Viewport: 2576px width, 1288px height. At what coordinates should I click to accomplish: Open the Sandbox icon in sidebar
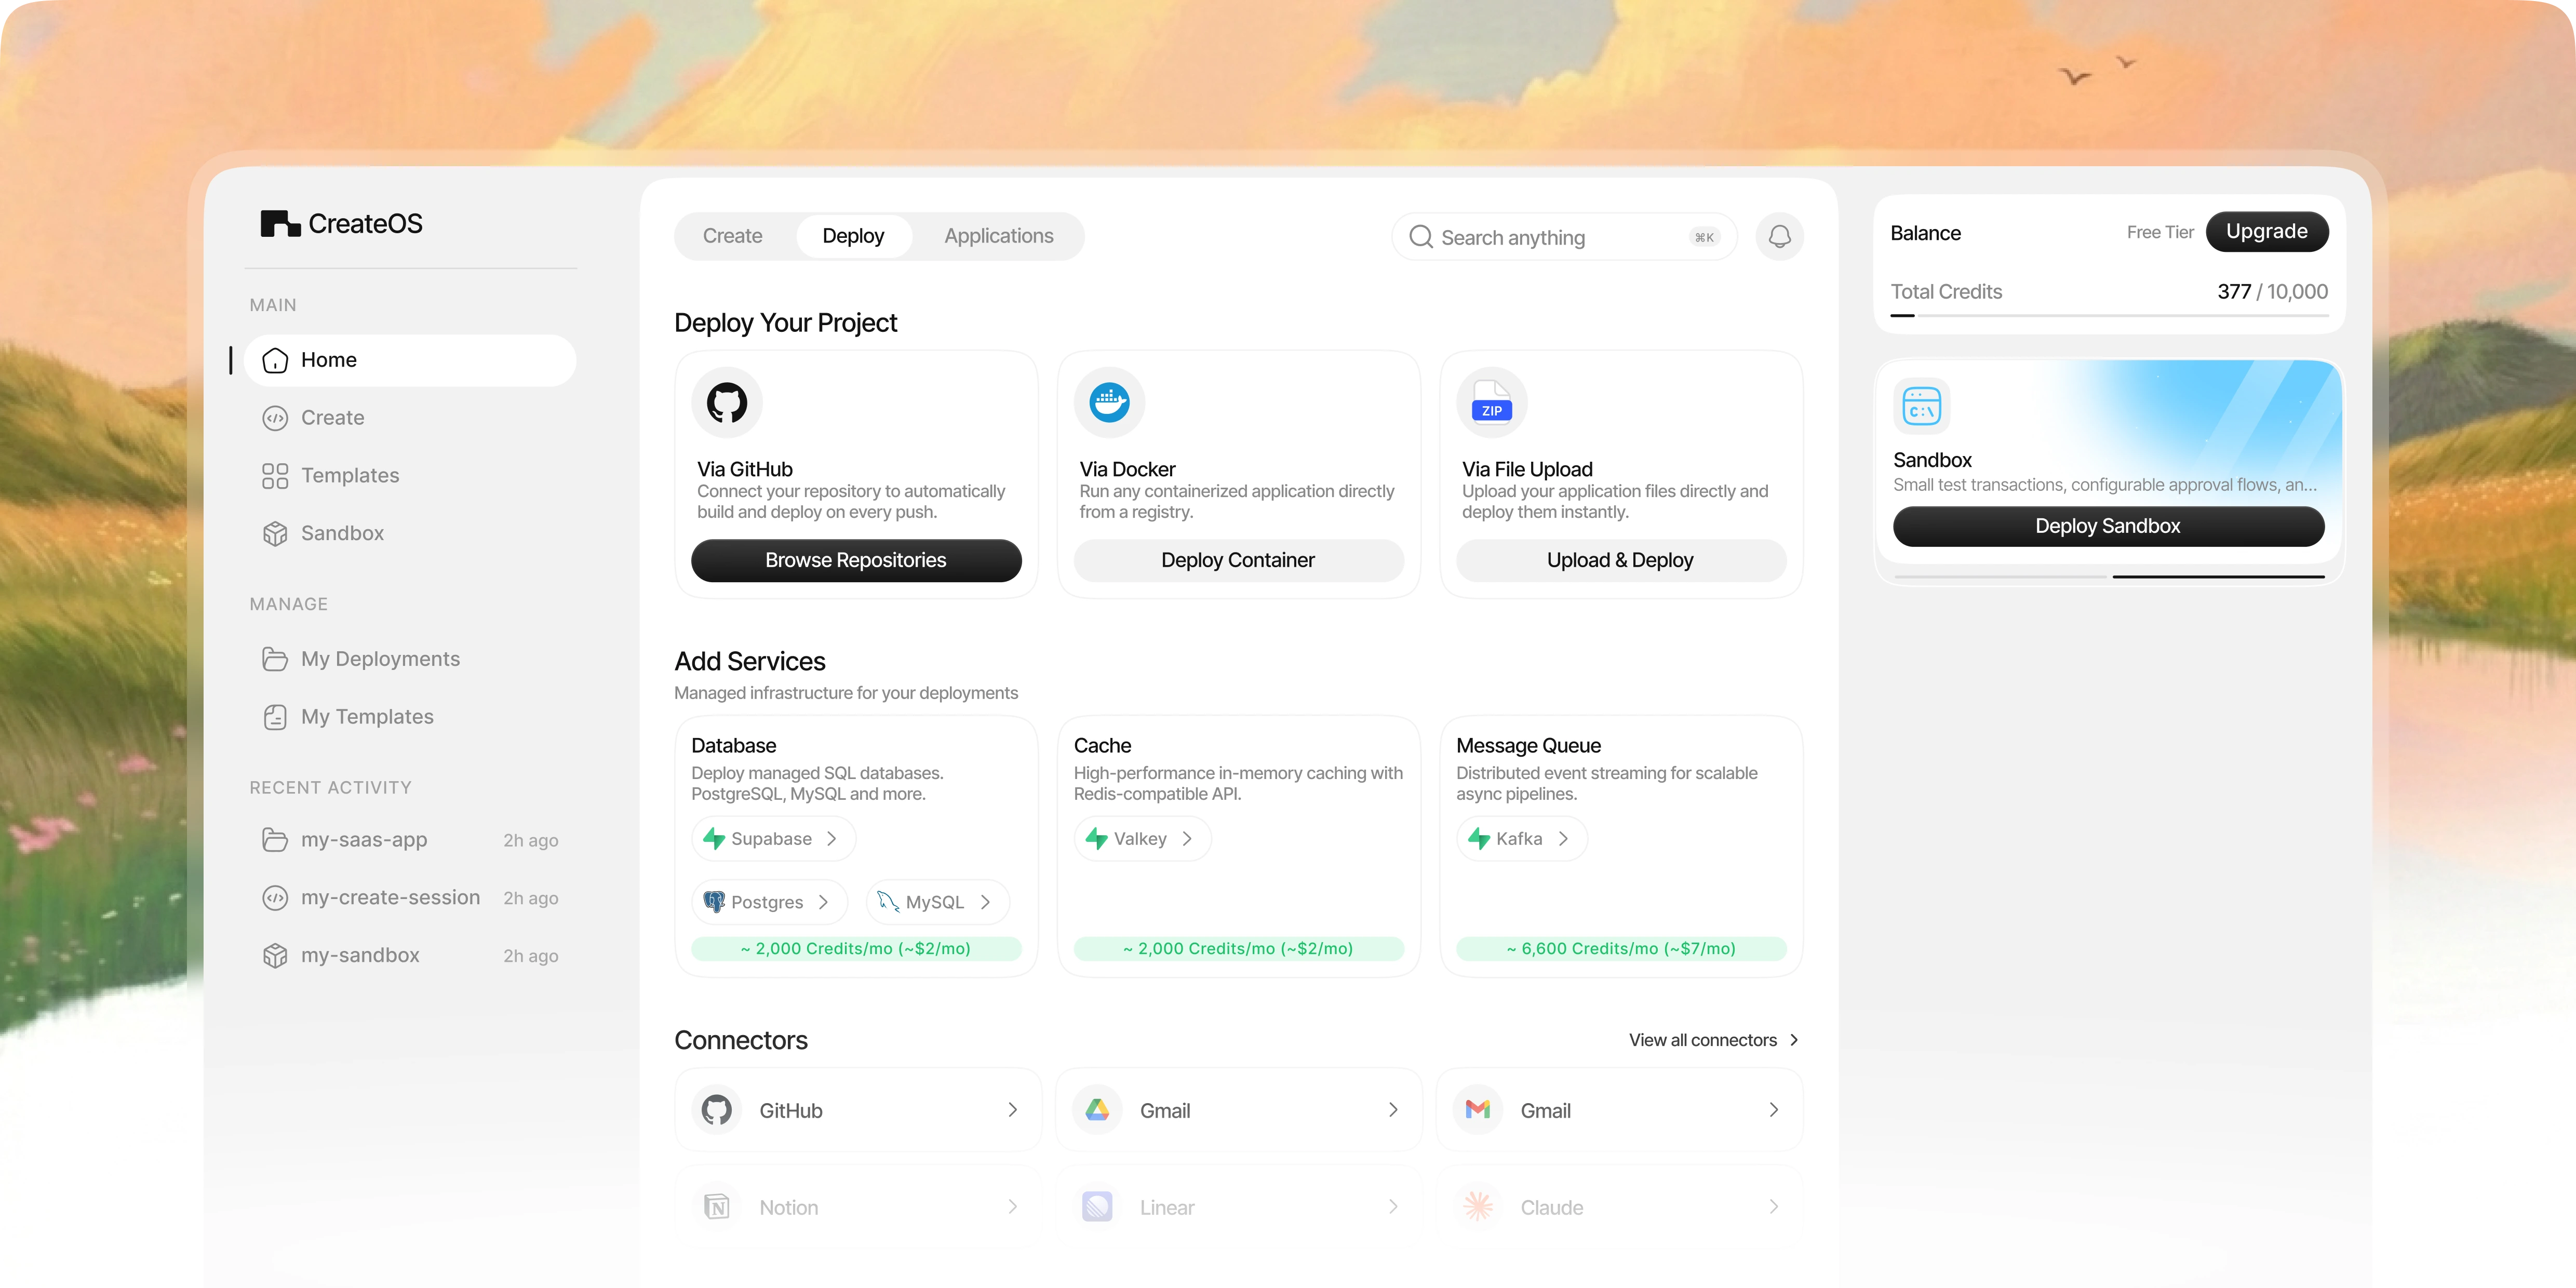coord(276,533)
